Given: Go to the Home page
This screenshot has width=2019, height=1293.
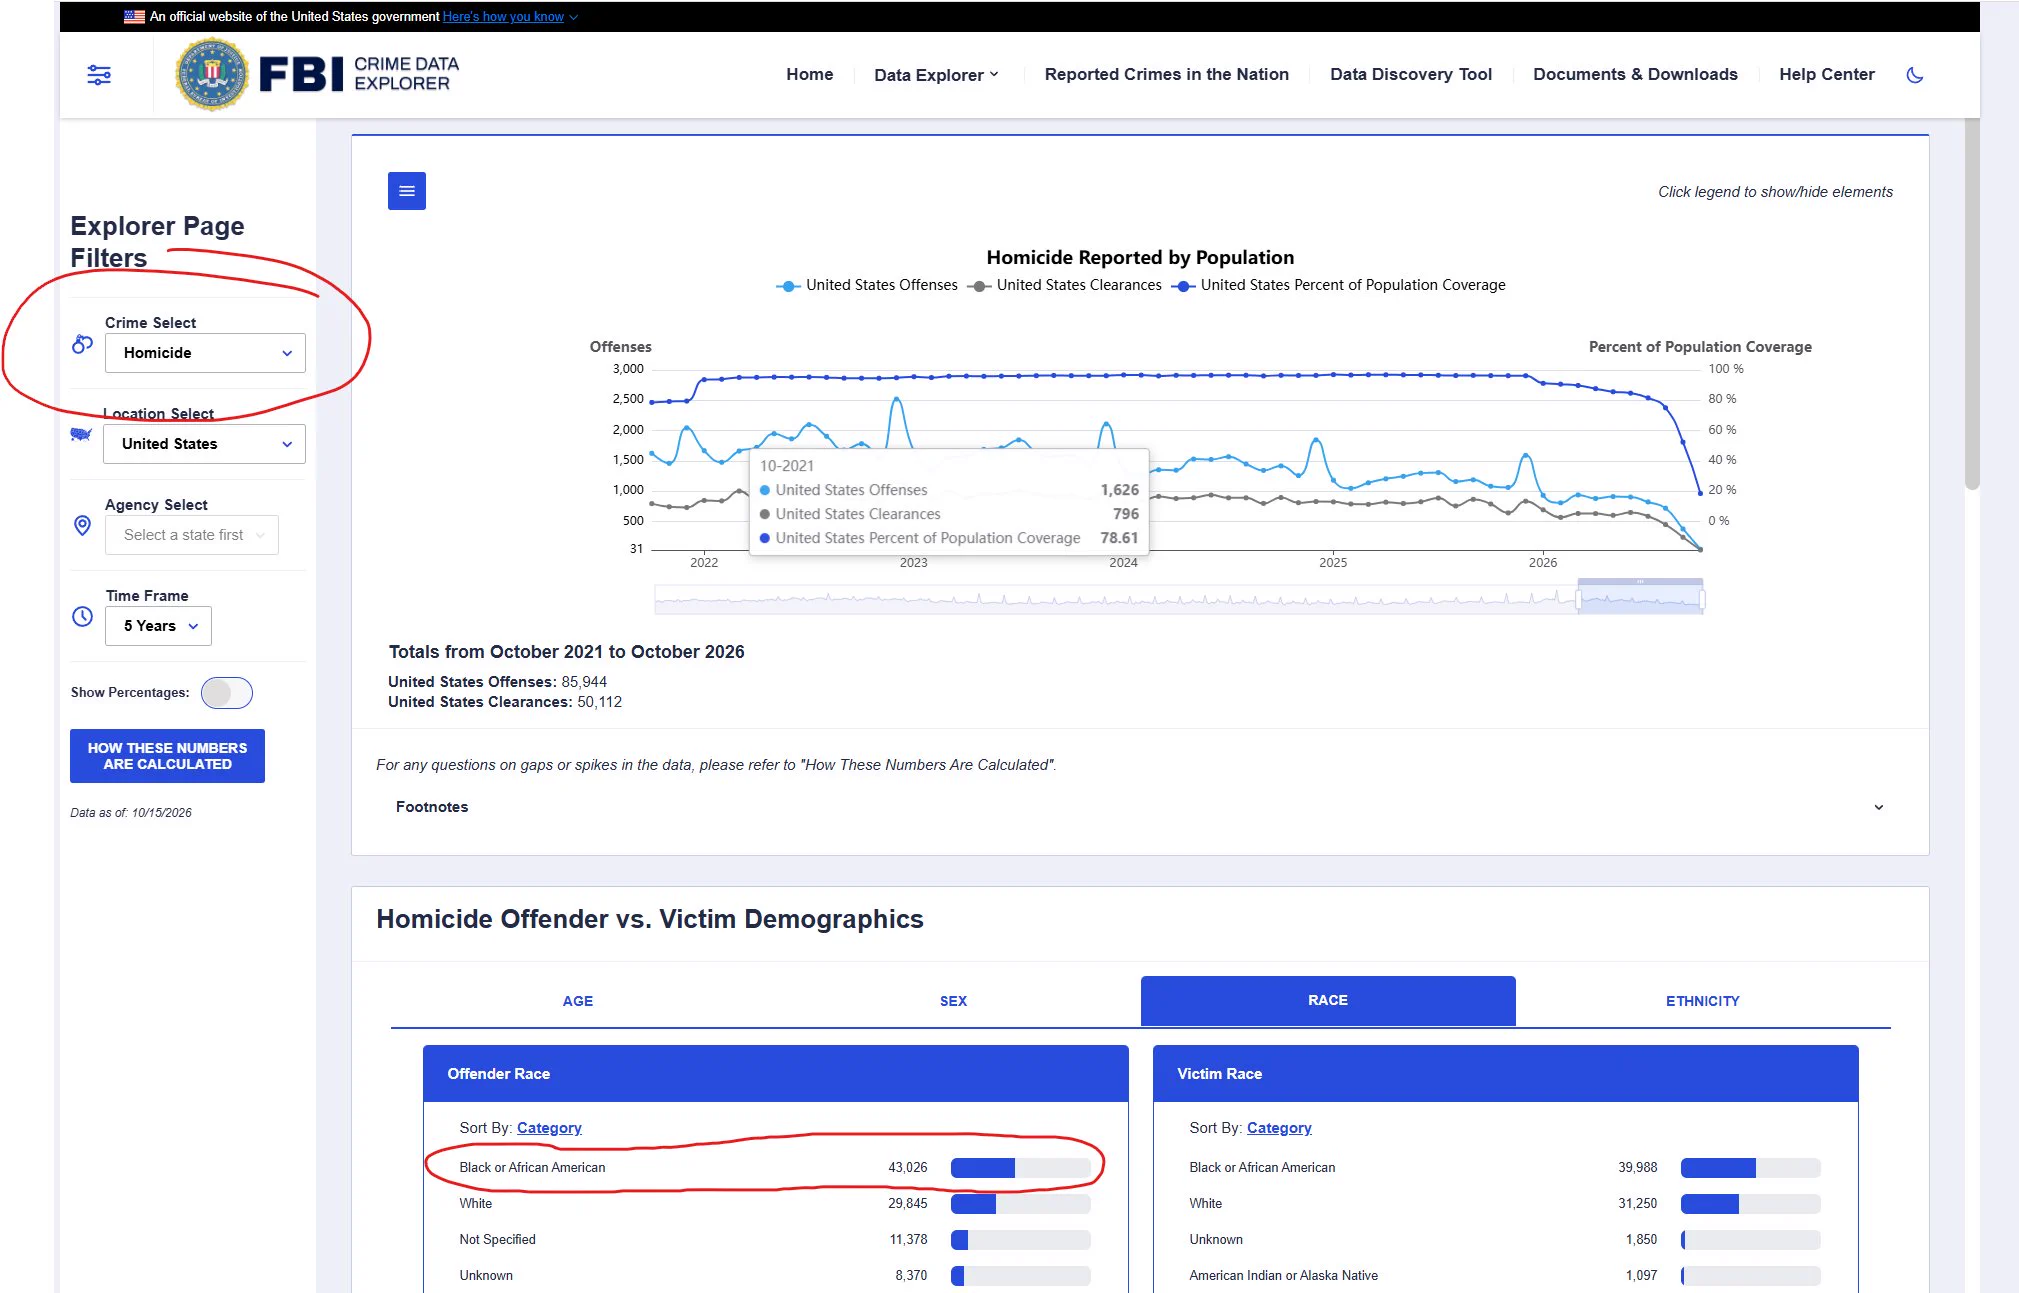Looking at the screenshot, I should 810,74.
